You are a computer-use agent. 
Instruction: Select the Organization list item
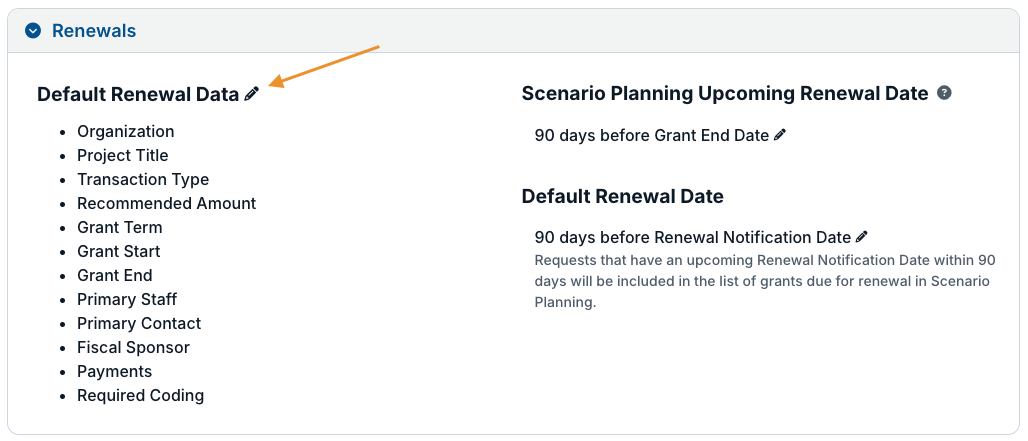(126, 132)
